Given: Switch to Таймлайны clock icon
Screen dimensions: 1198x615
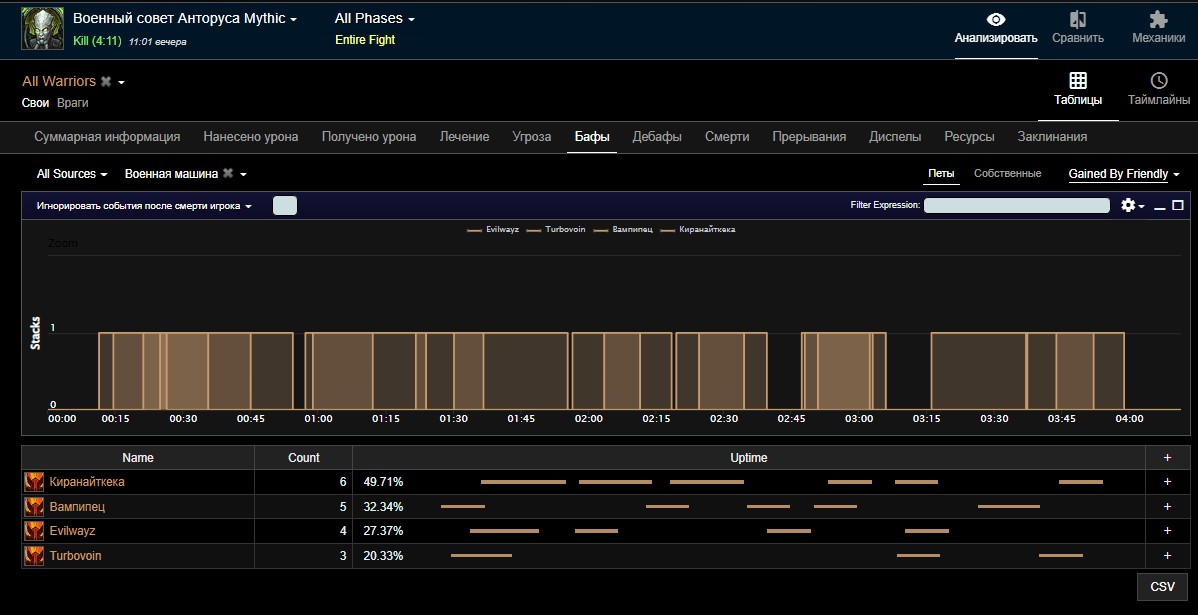Looking at the screenshot, I should coord(1158,81).
